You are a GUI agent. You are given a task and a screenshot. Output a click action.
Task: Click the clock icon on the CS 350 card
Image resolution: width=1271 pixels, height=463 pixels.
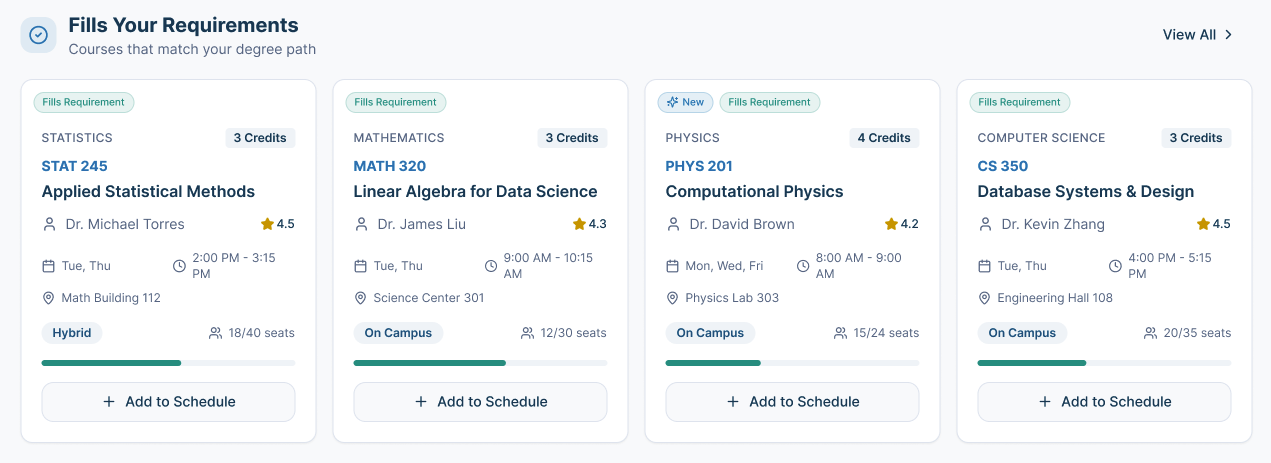(x=1116, y=266)
